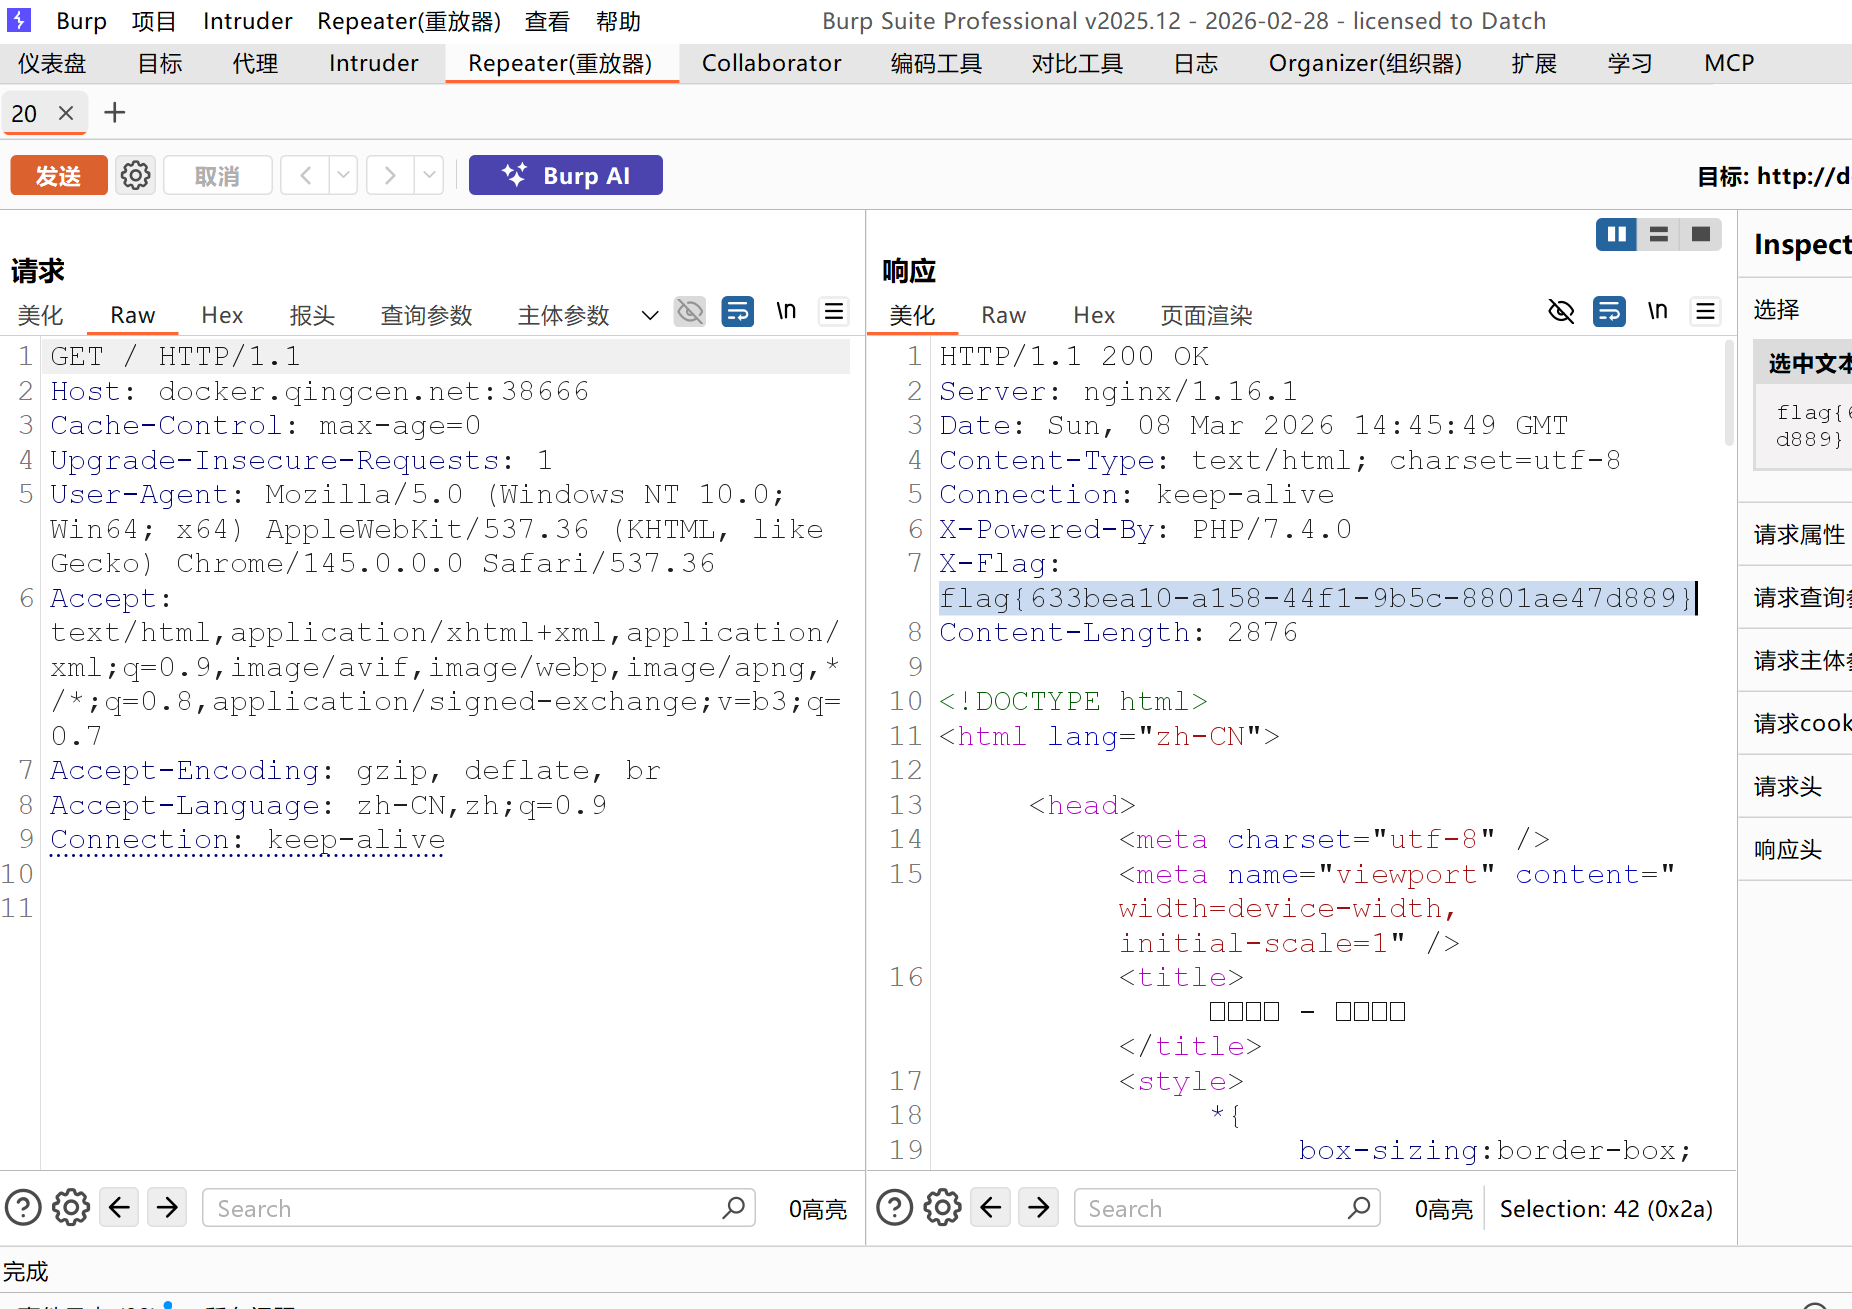Expand 请求cookie section in Inspector
Screen dimensions: 1852x1309
[1798, 723]
